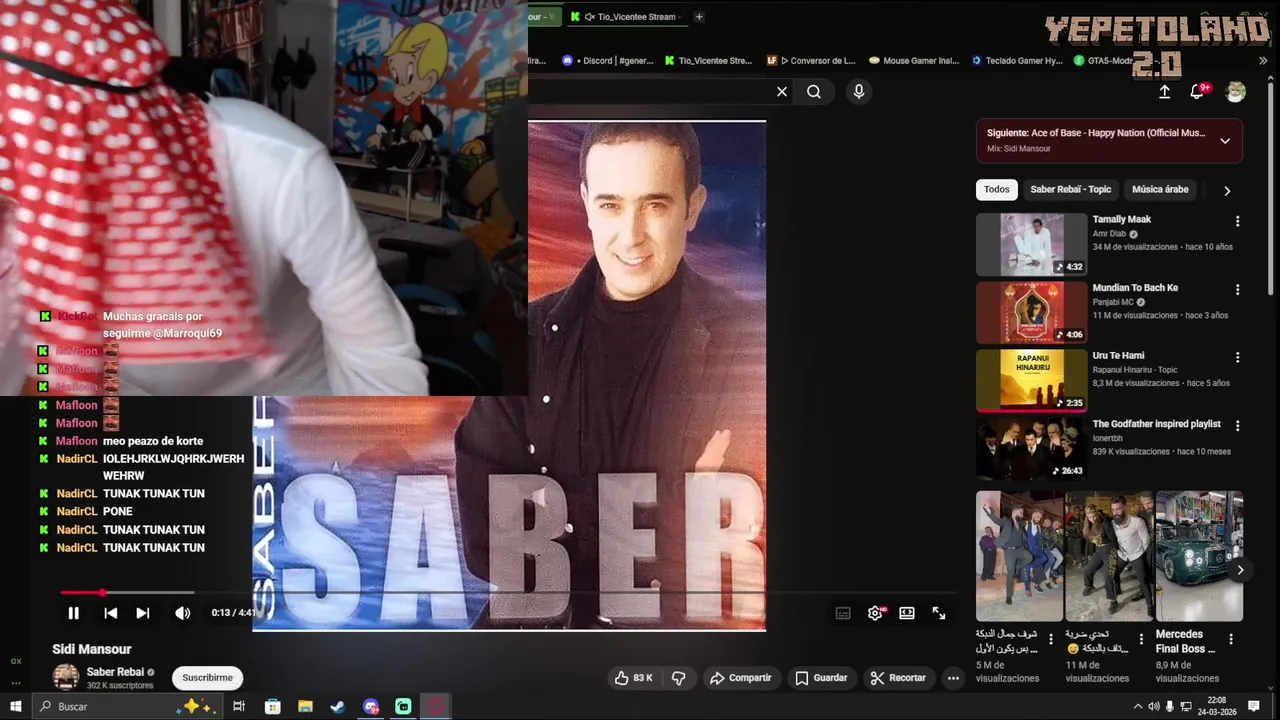Open the Saber Rebaï channel name
The height and width of the screenshot is (720, 1280).
click(x=115, y=672)
